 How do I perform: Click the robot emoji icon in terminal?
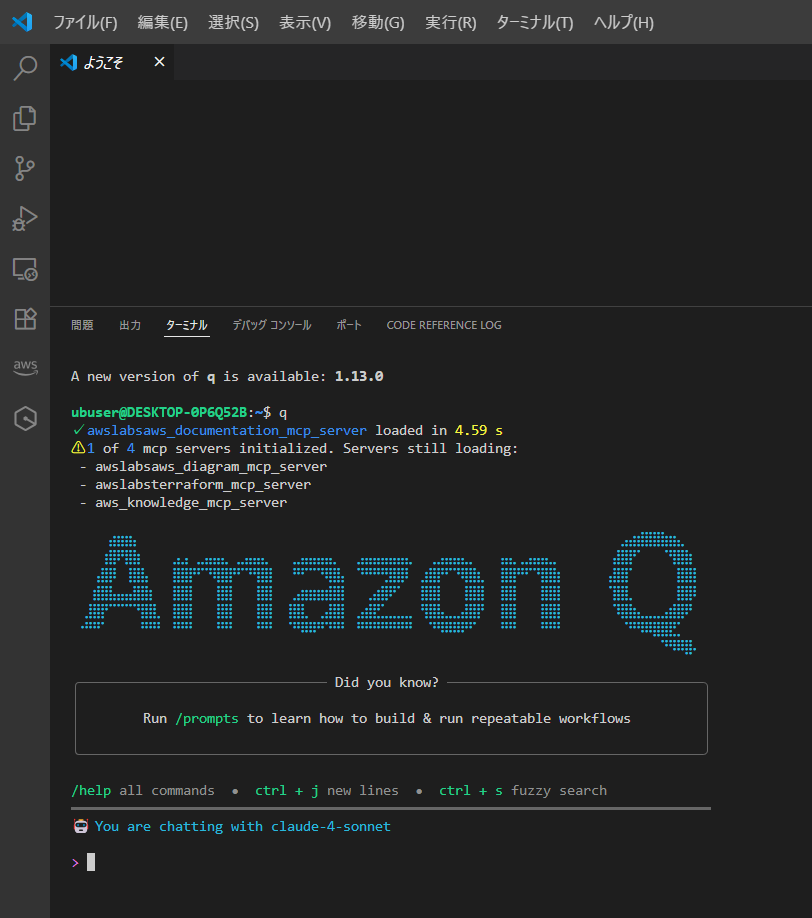click(81, 826)
